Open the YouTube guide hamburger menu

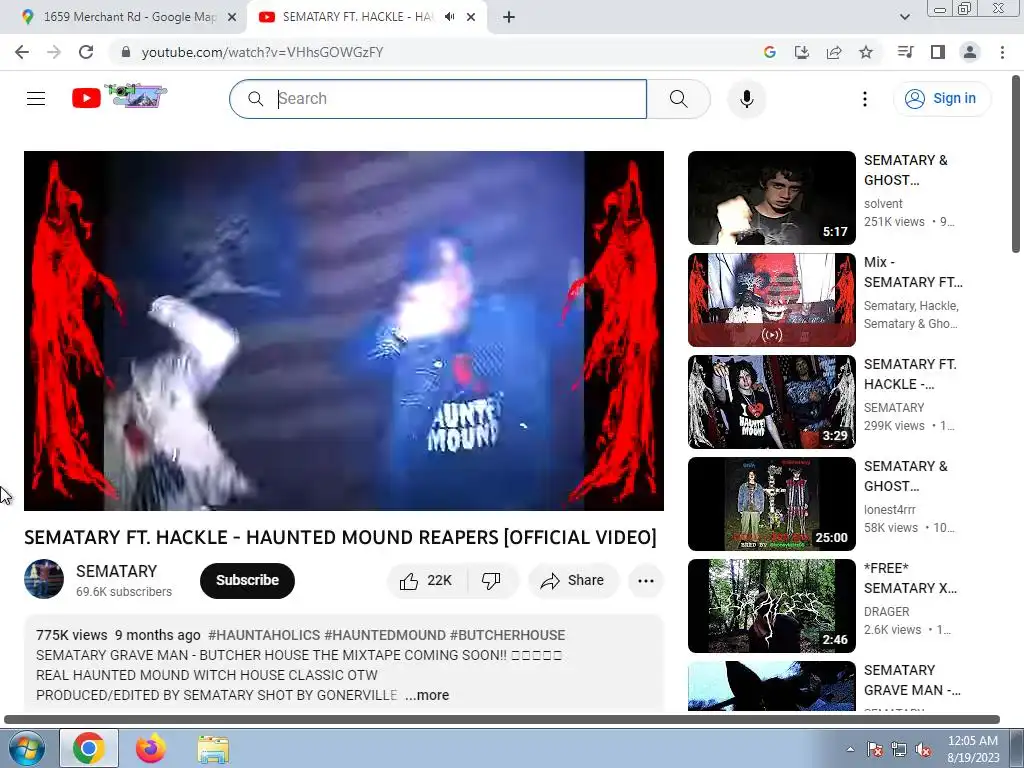(x=36, y=99)
